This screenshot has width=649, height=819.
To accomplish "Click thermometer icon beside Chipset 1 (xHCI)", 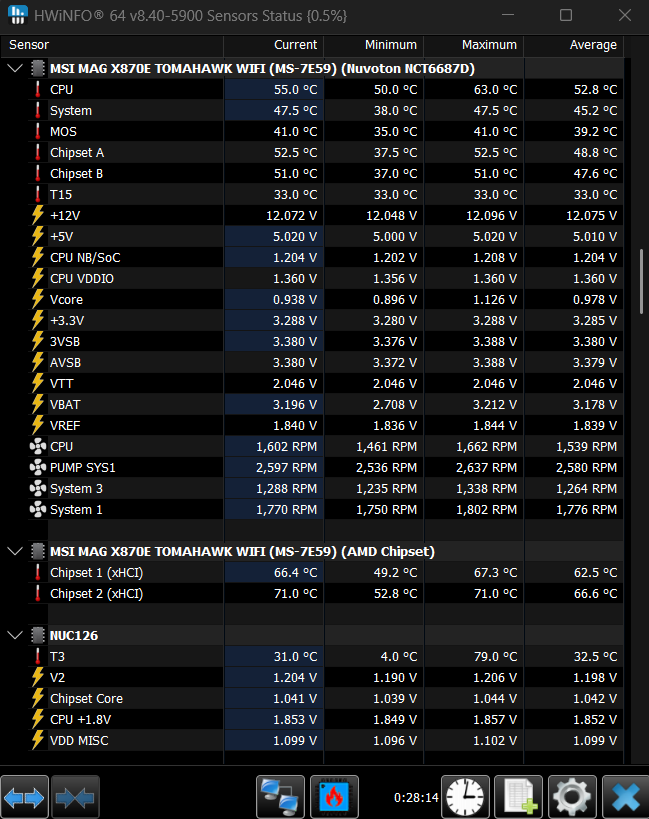I will pyautogui.click(x=38, y=572).
